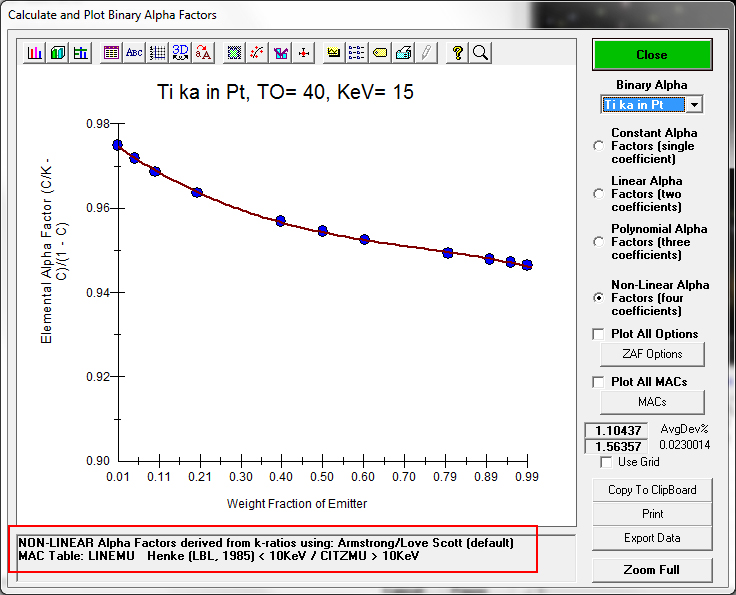Select the magnifying glass zoom icon
The image size is (736, 595).
[480, 53]
